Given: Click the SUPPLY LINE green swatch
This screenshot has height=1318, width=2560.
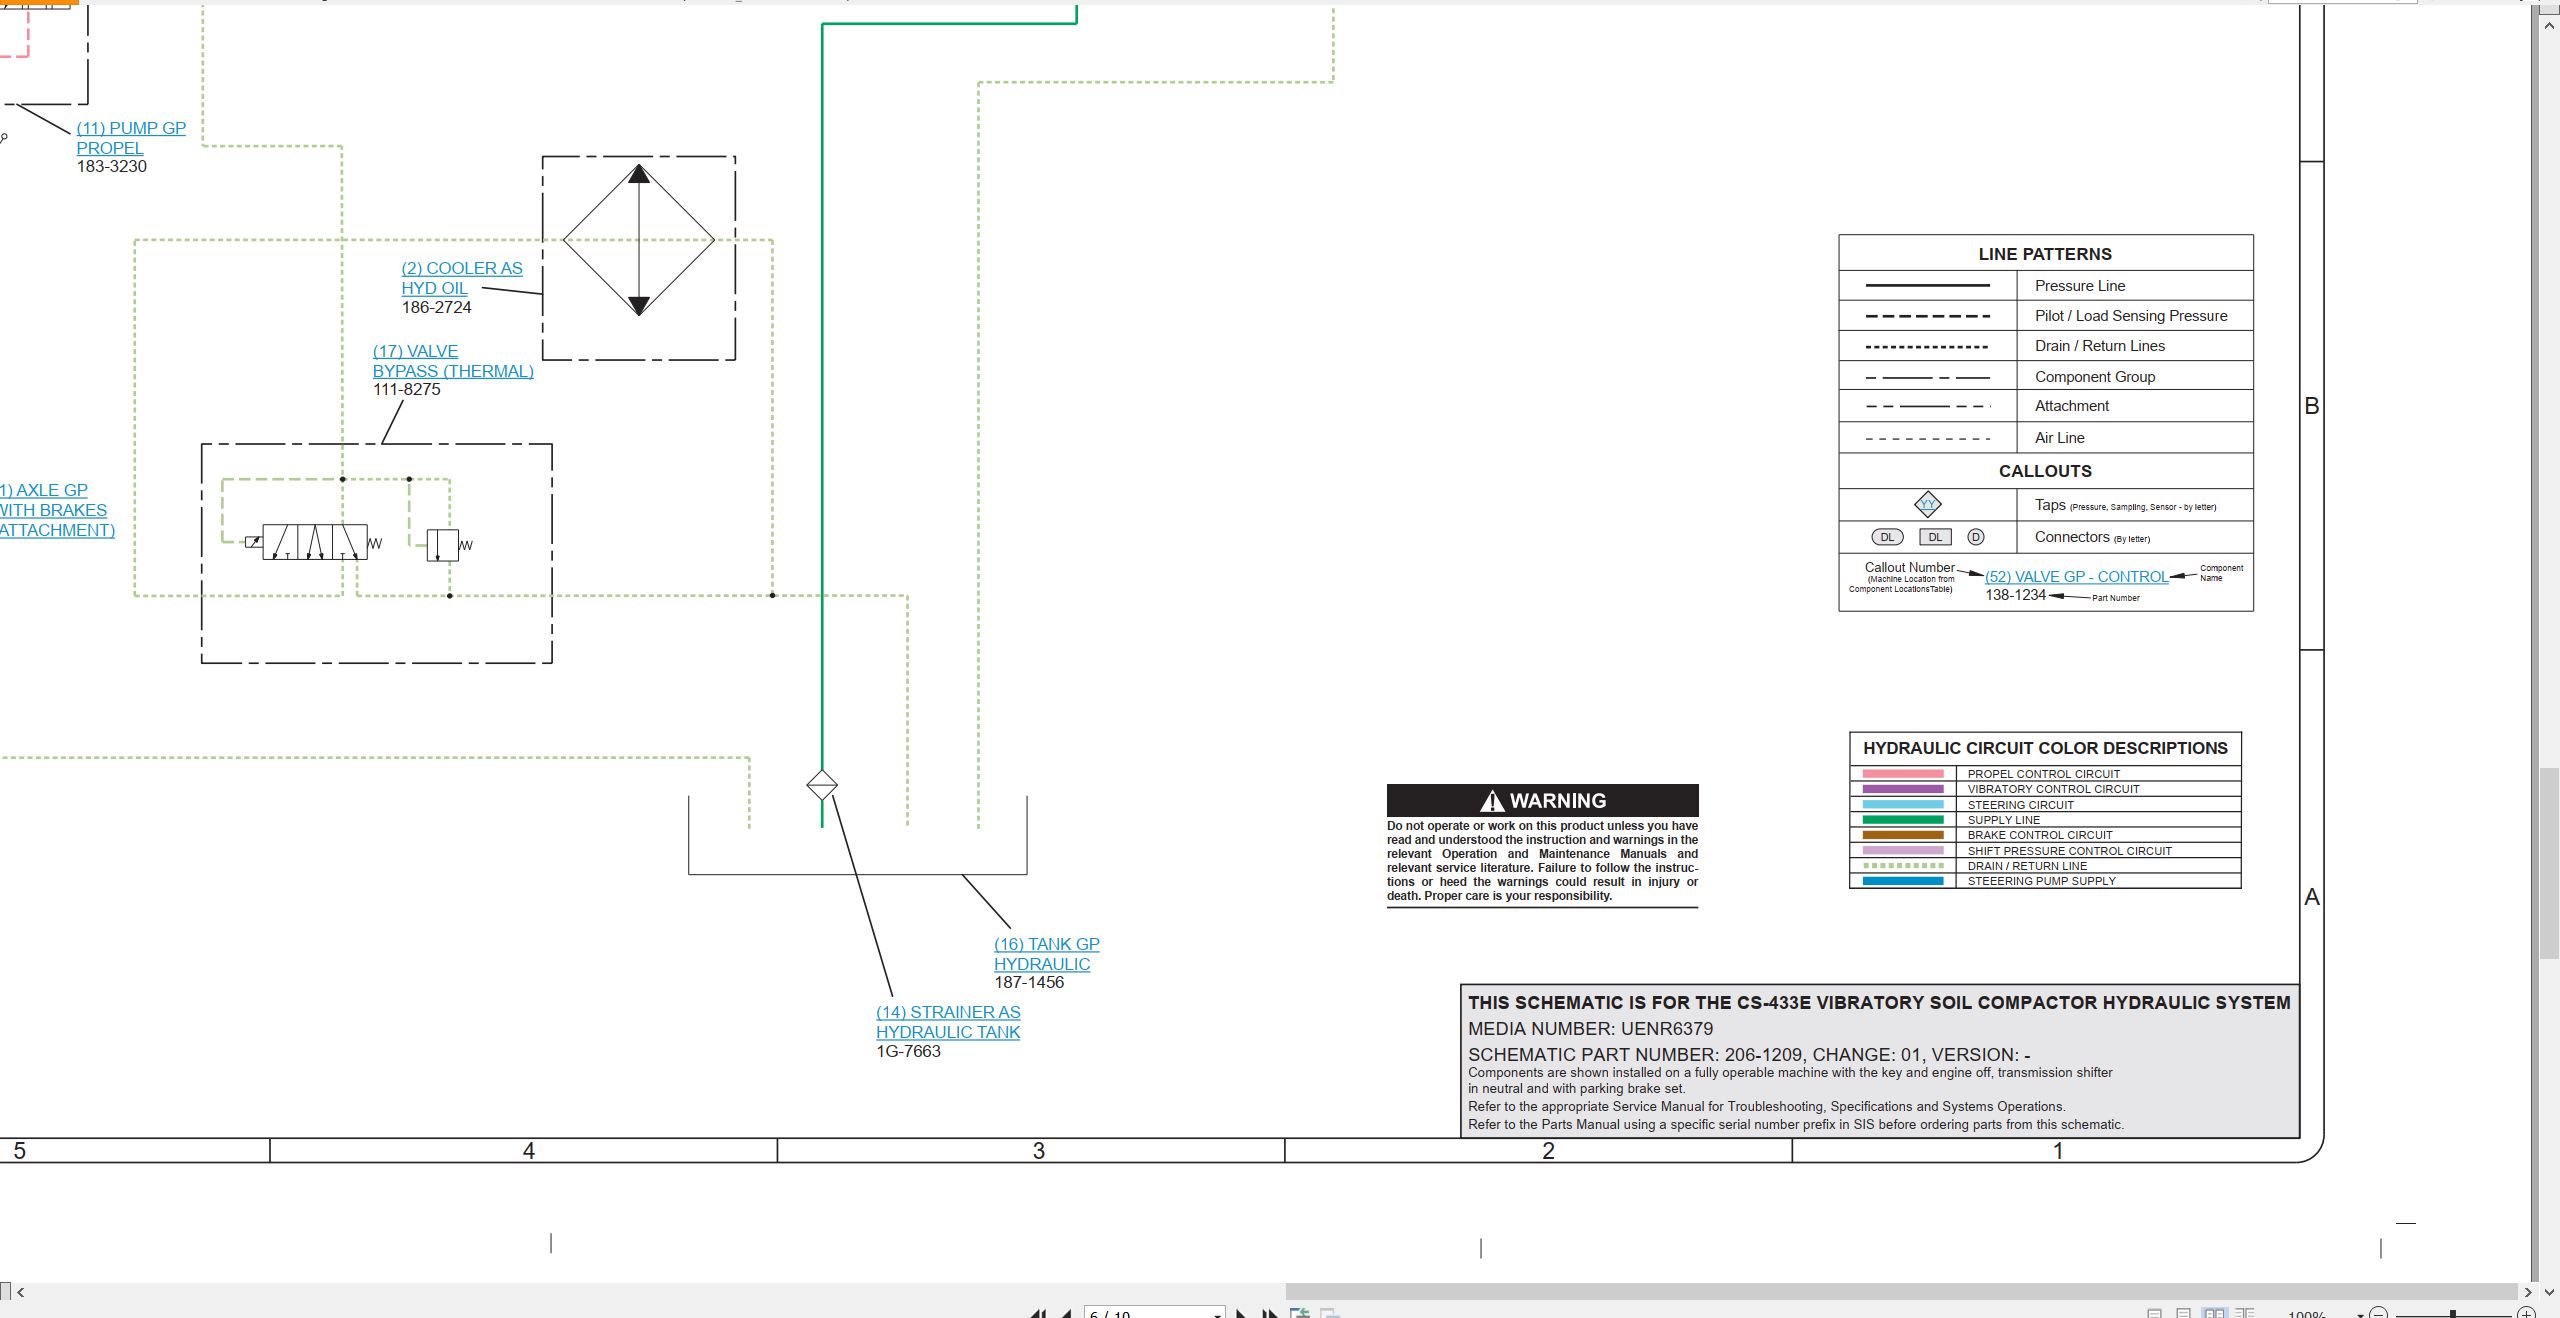Looking at the screenshot, I should point(1903,820).
